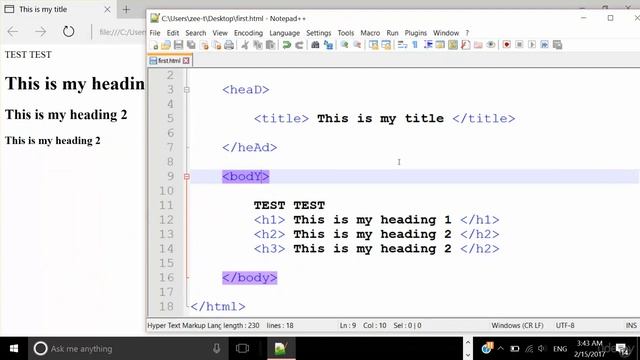
Task: Click the Close All toolbar icon
Action: coord(217,45)
